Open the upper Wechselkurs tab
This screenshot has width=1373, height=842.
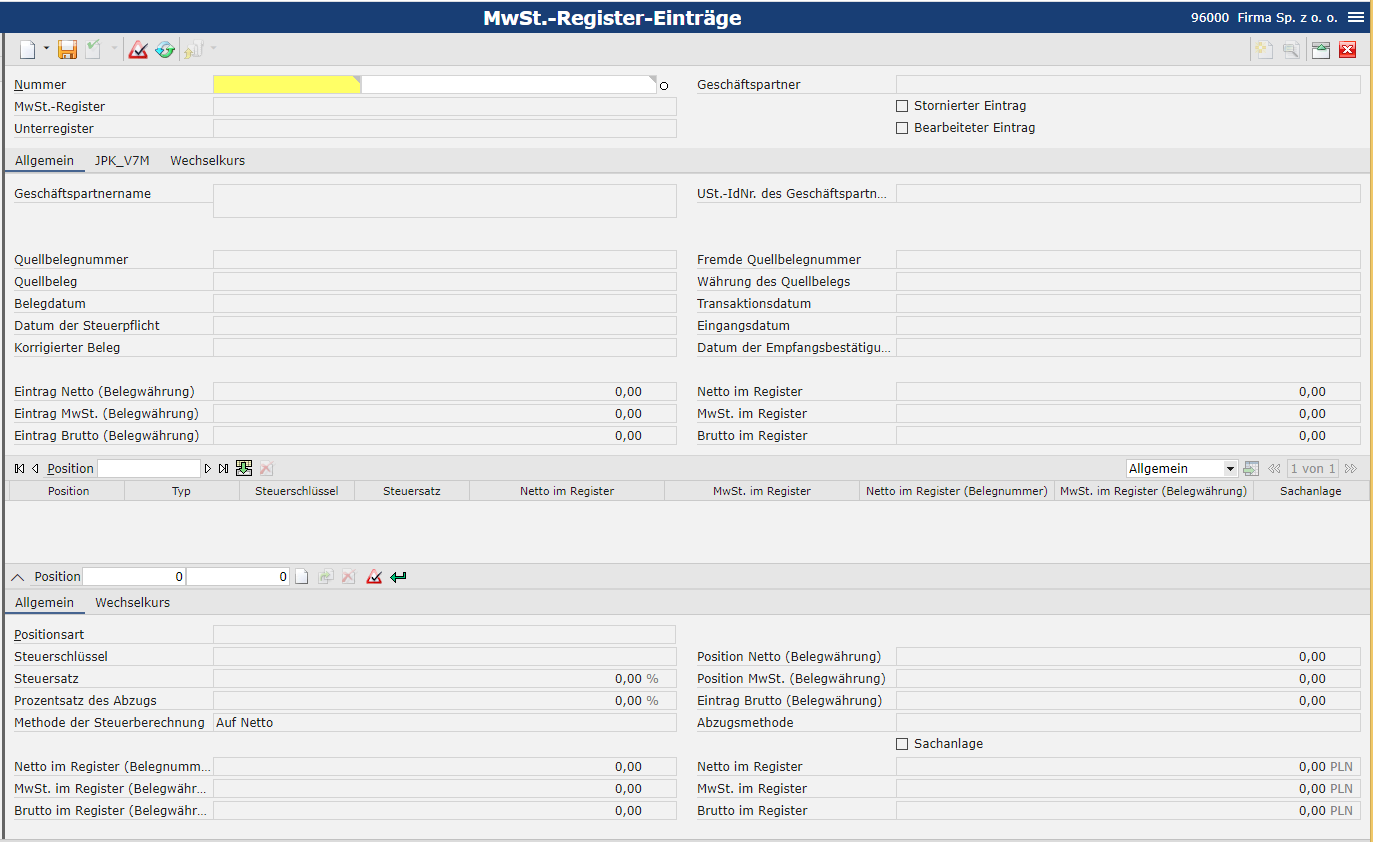(x=207, y=161)
